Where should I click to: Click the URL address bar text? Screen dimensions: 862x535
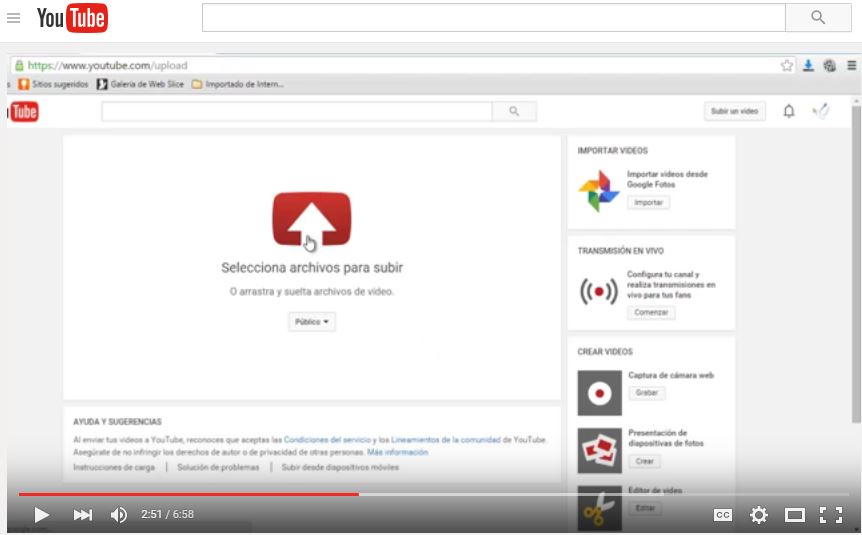[107, 65]
